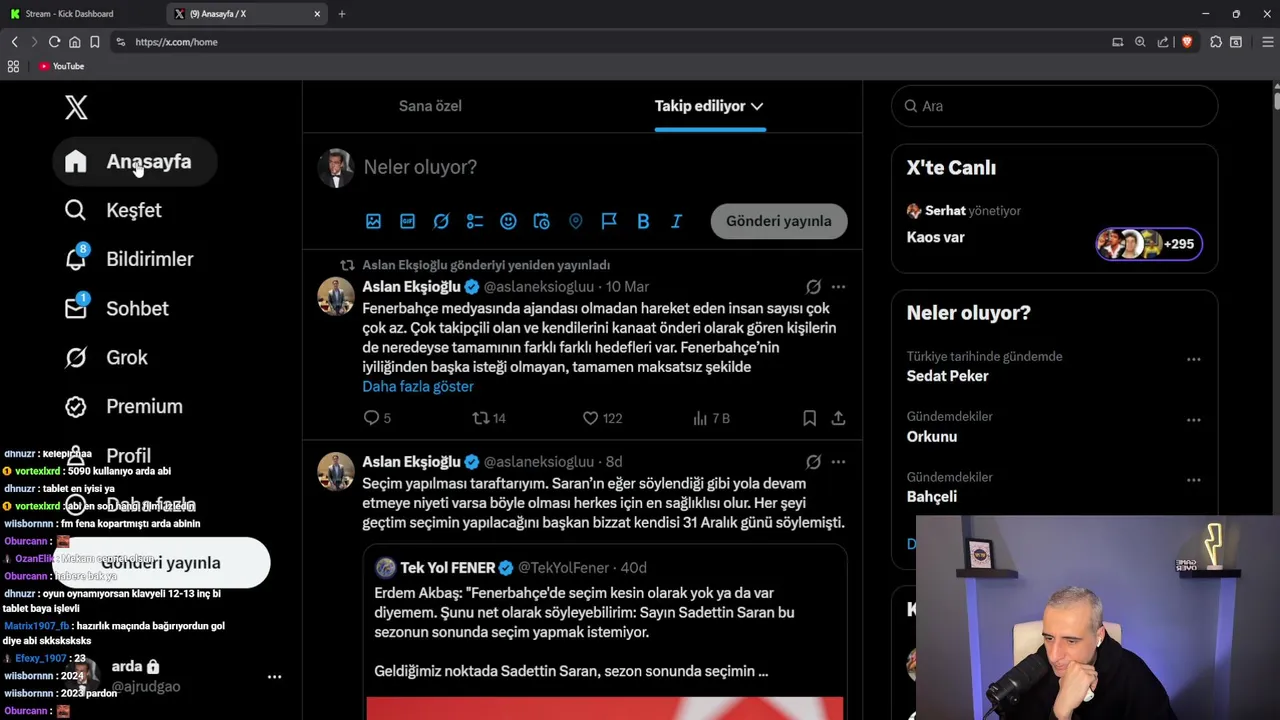The image size is (1280, 720).
Task: Open Anasayfa home in sidebar
Action: click(x=134, y=162)
